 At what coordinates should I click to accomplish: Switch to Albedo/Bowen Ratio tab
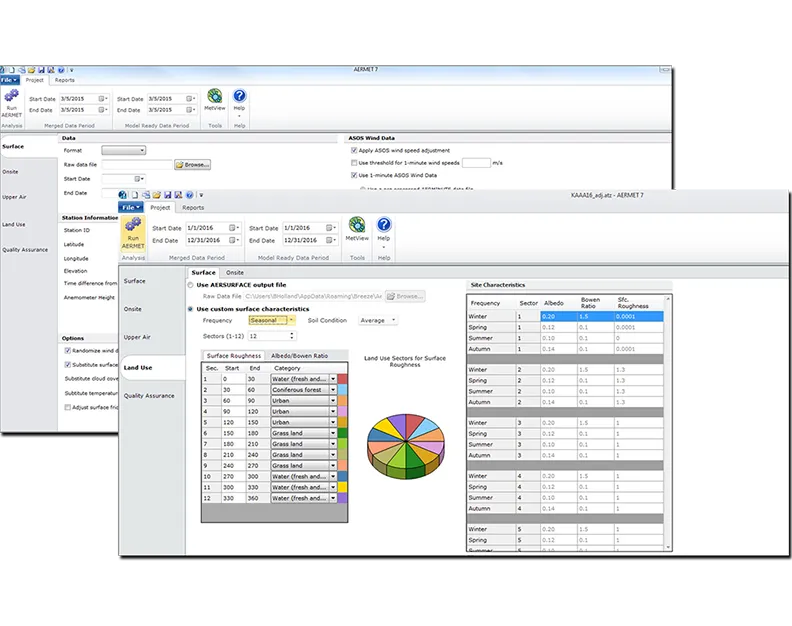(x=299, y=356)
